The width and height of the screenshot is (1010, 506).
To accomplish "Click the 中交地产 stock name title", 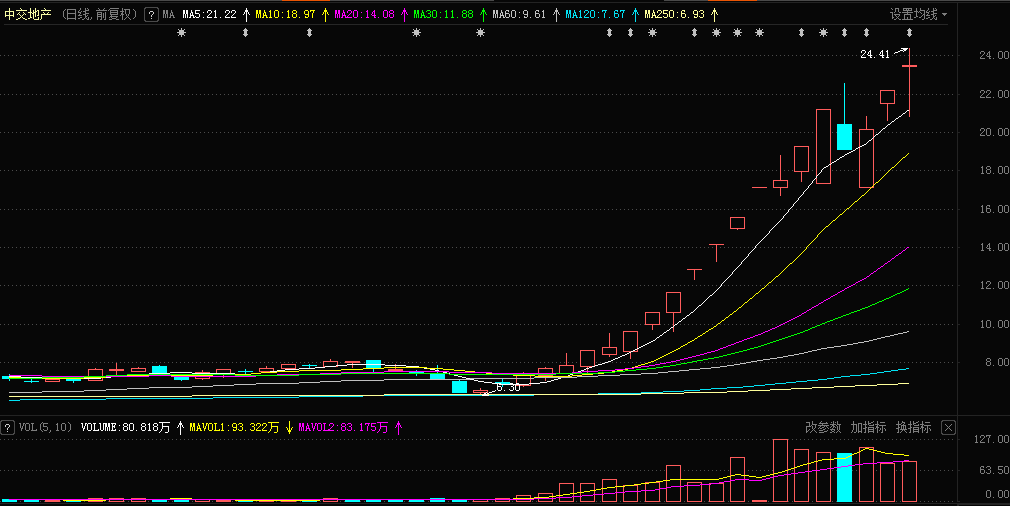I will point(28,14).
